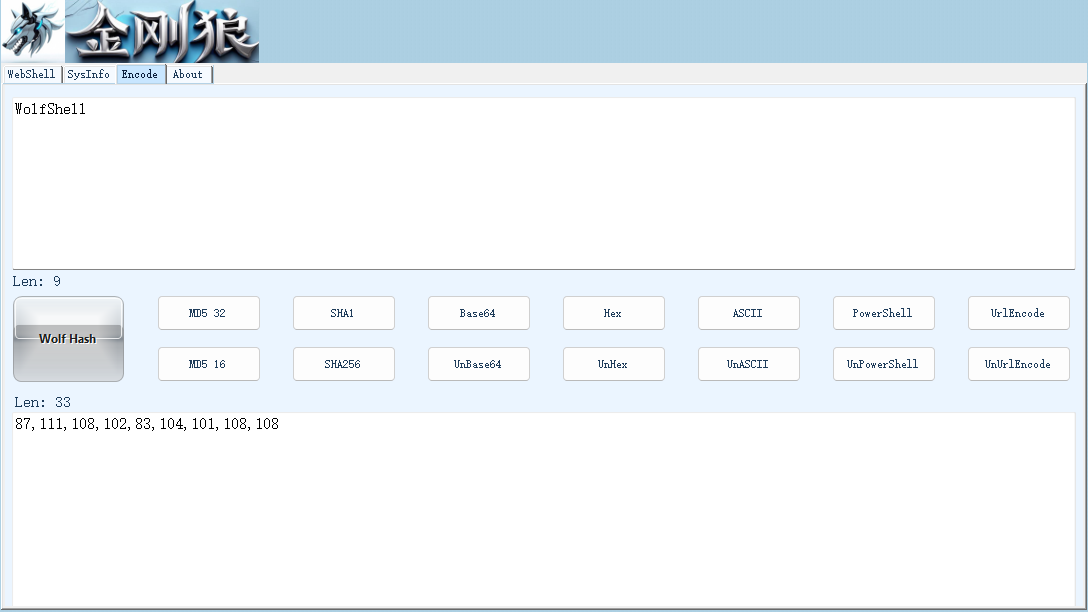Click in the output text area with ASCII codes
This screenshot has width=1088, height=612.
point(543,510)
